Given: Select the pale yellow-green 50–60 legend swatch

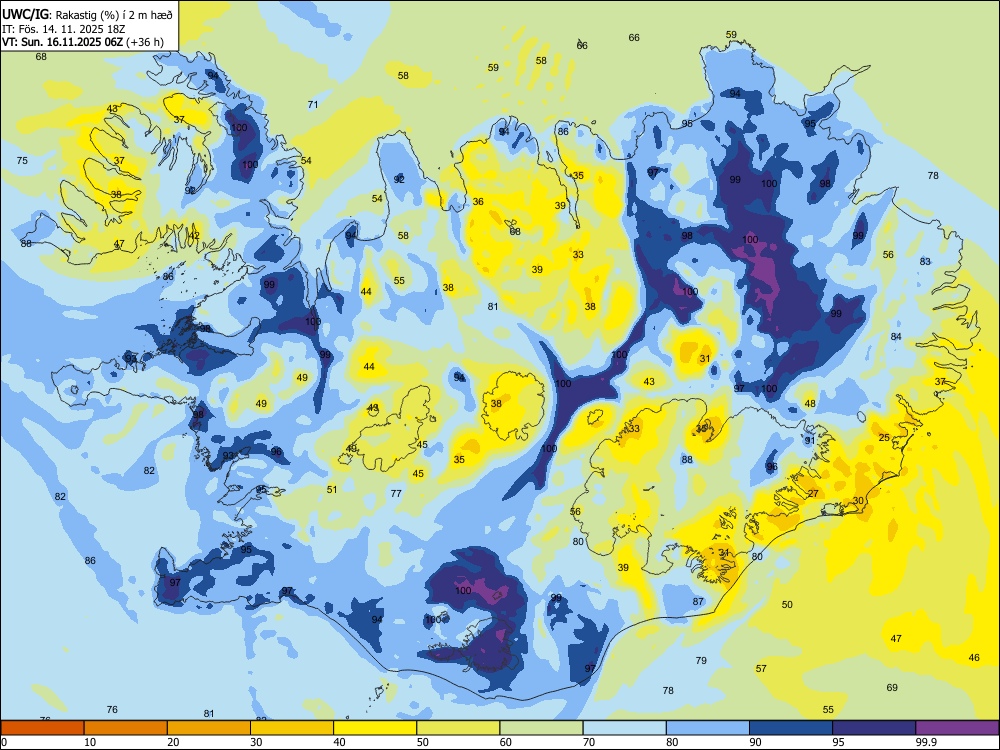Looking at the screenshot, I should [458, 728].
